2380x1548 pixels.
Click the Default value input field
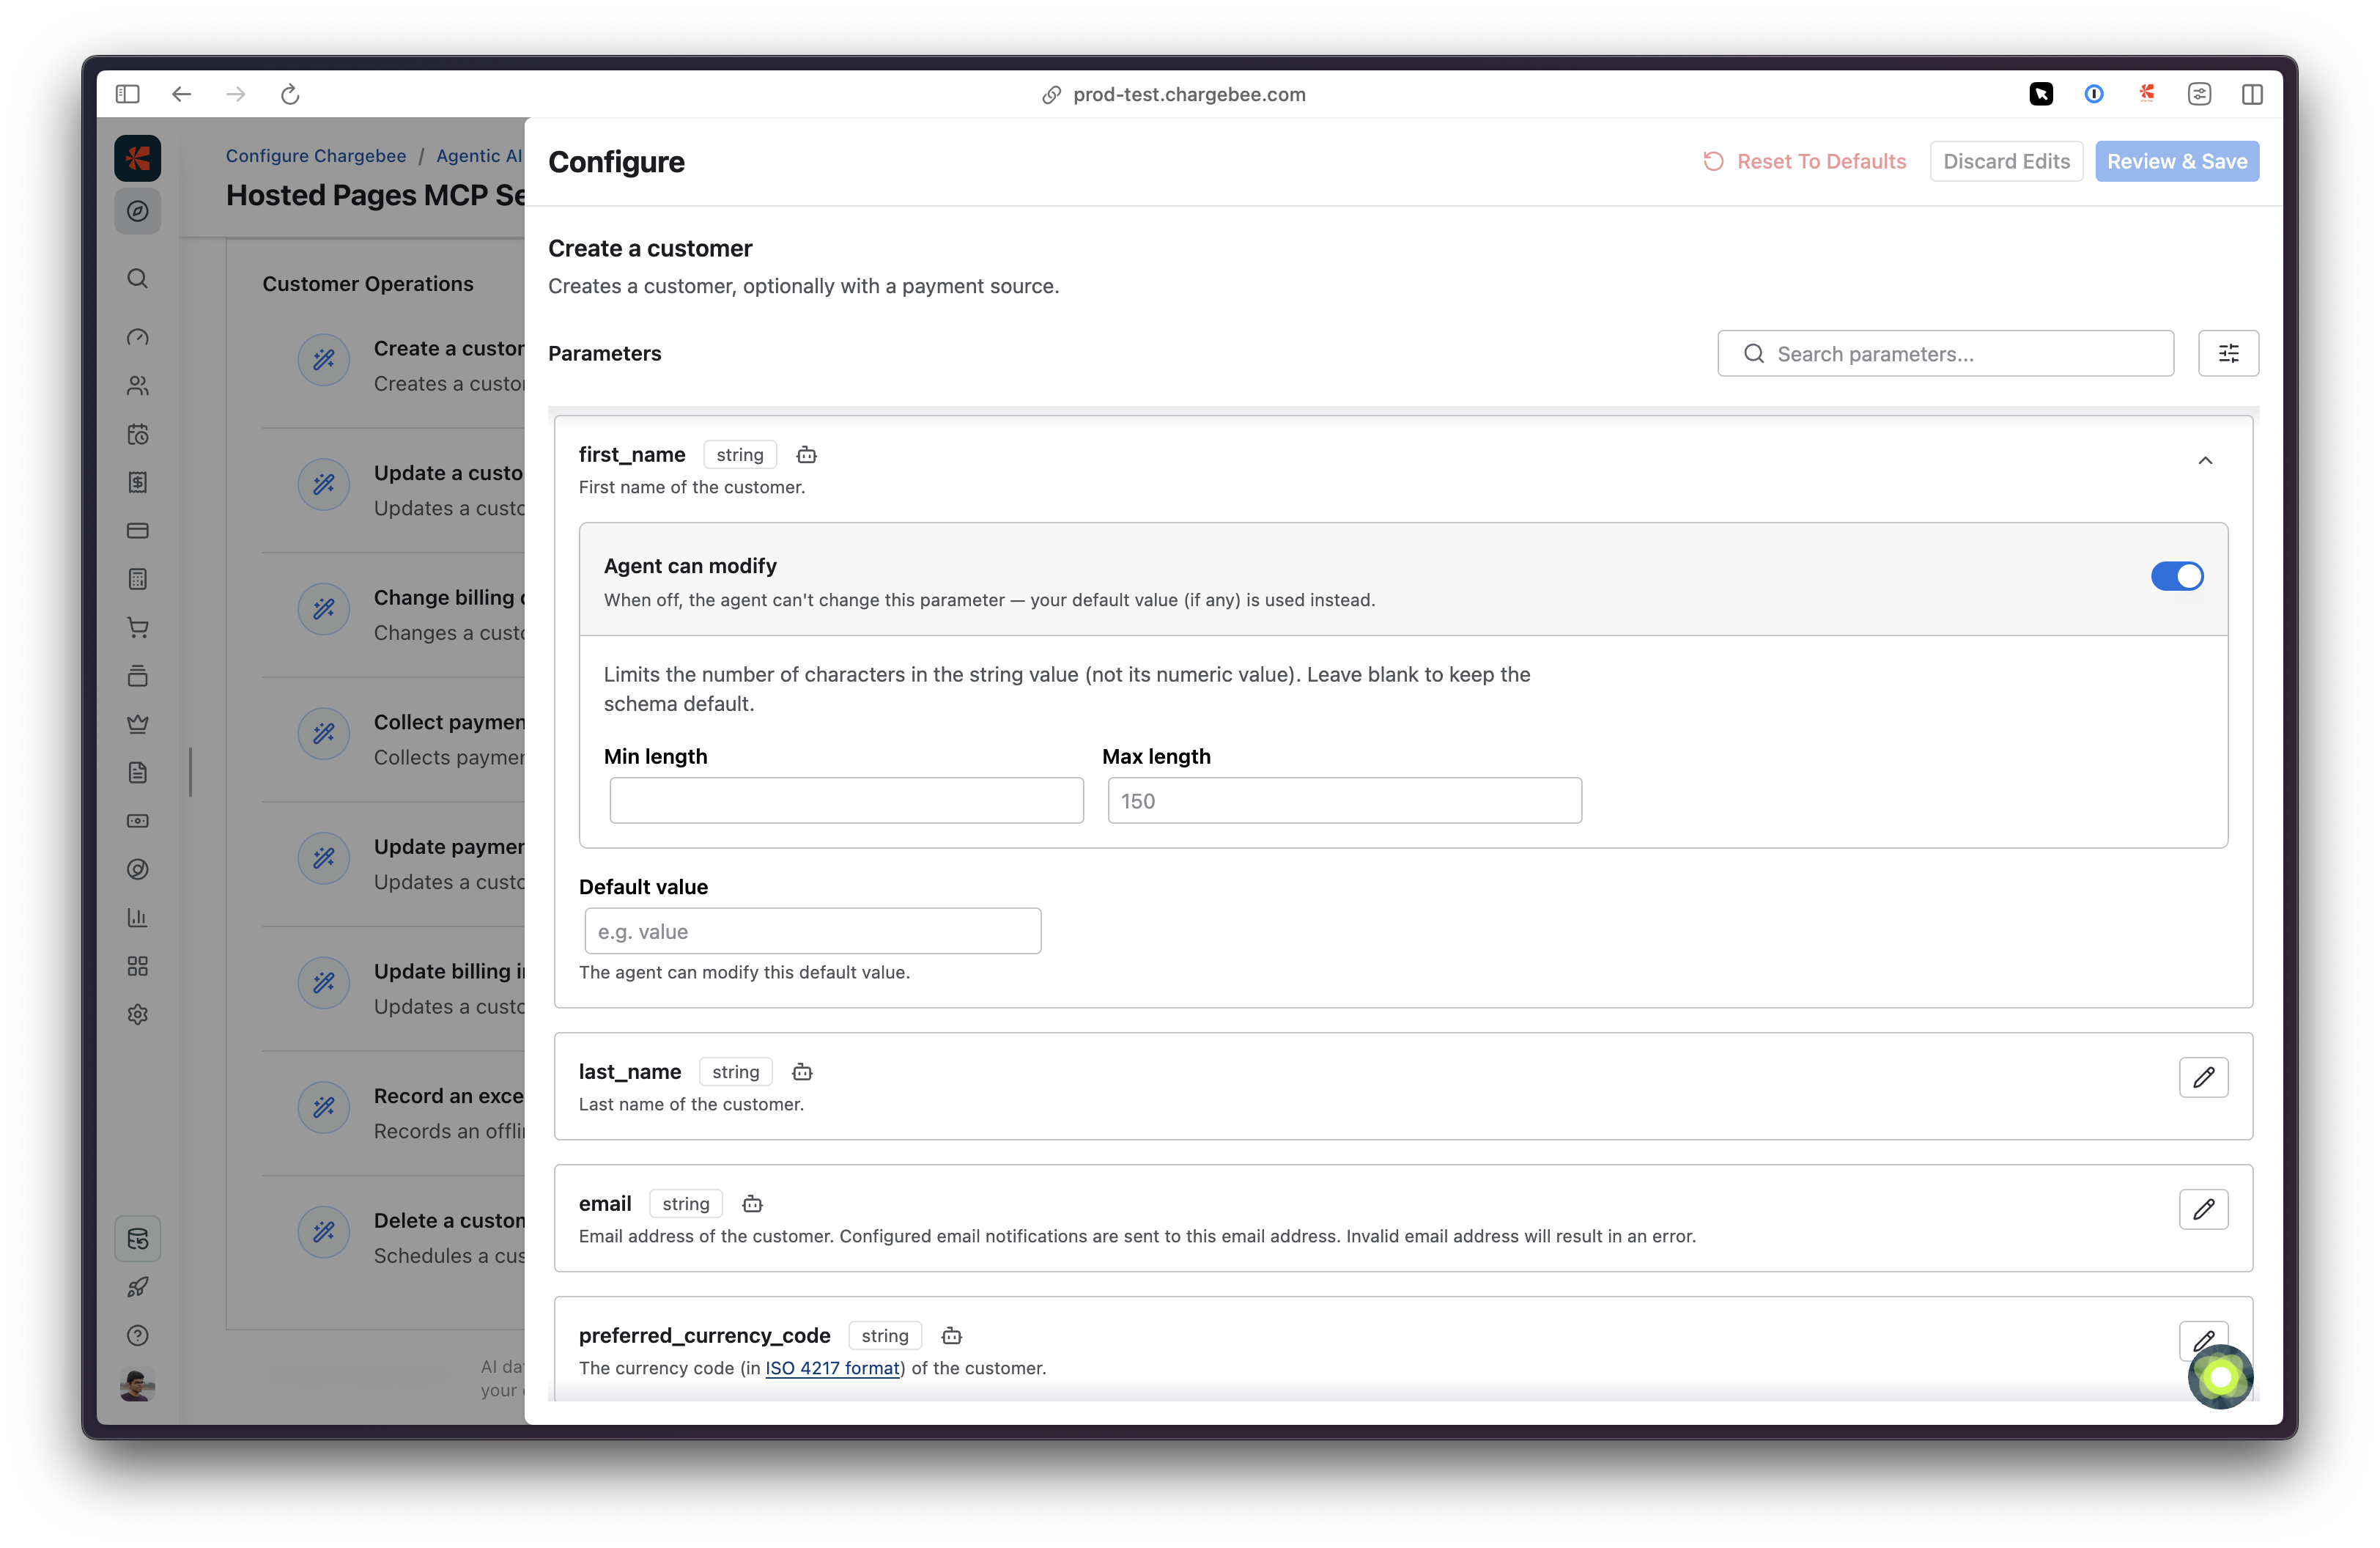tap(812, 931)
